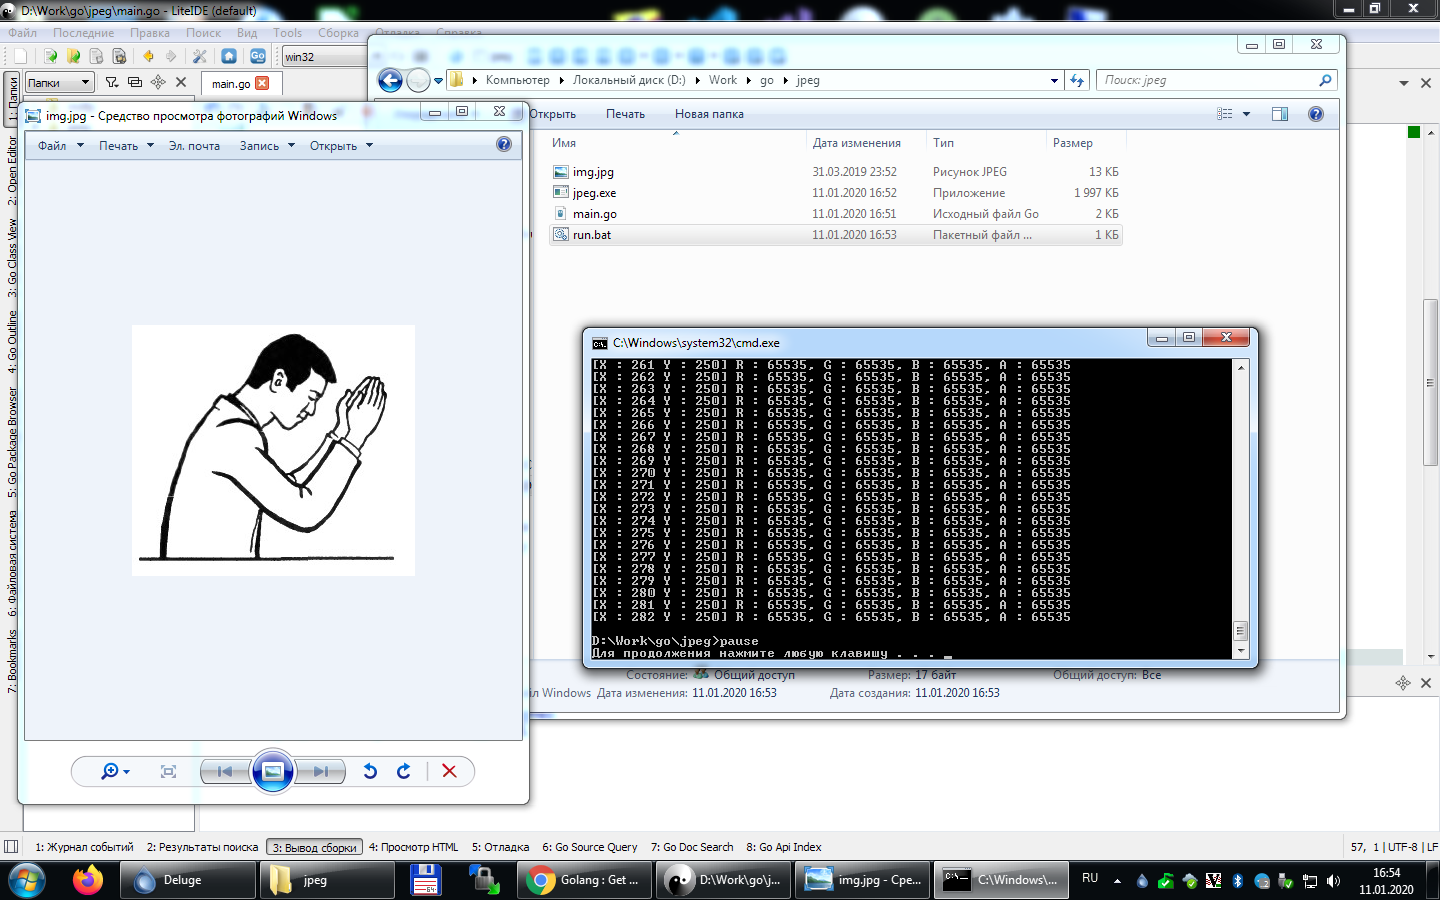1440x900 pixels.
Task: Click actual size icon in Photo Viewer
Action: pyautogui.click(x=168, y=771)
